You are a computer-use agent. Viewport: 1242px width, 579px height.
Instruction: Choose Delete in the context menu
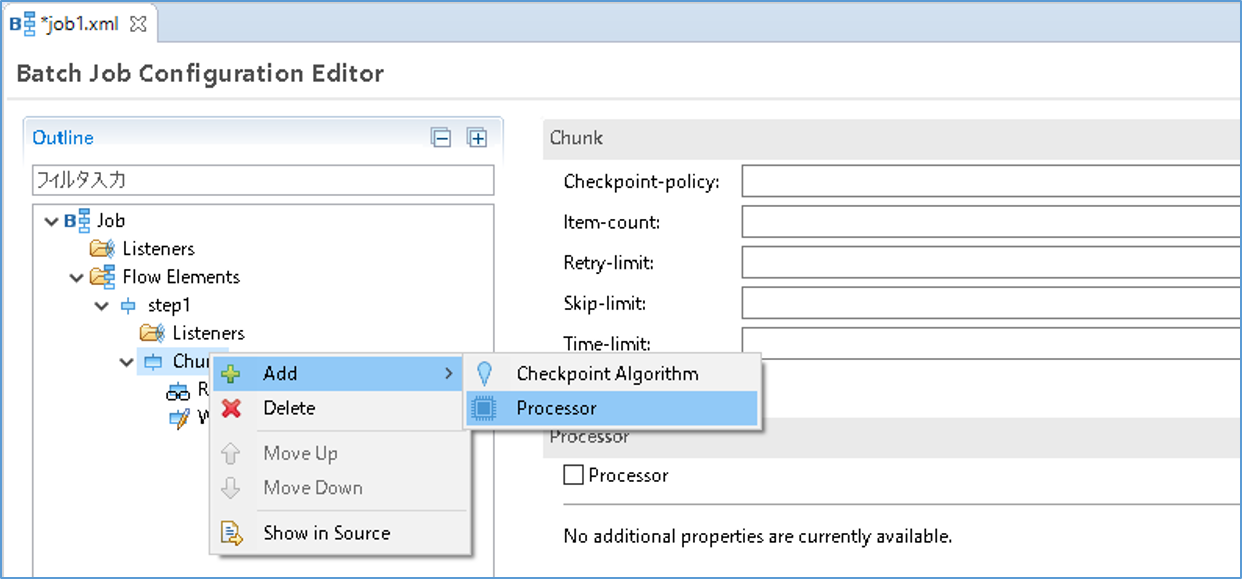pos(289,408)
